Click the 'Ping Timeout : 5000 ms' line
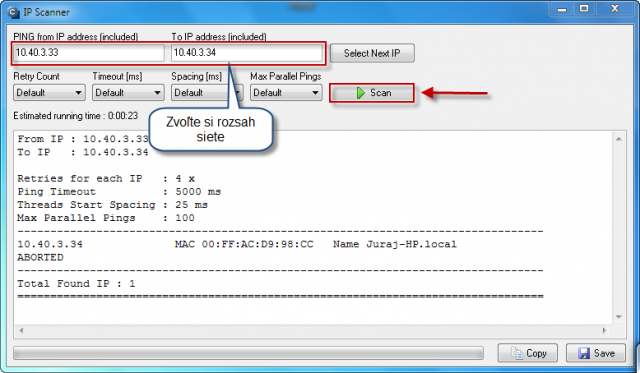 click(119, 192)
